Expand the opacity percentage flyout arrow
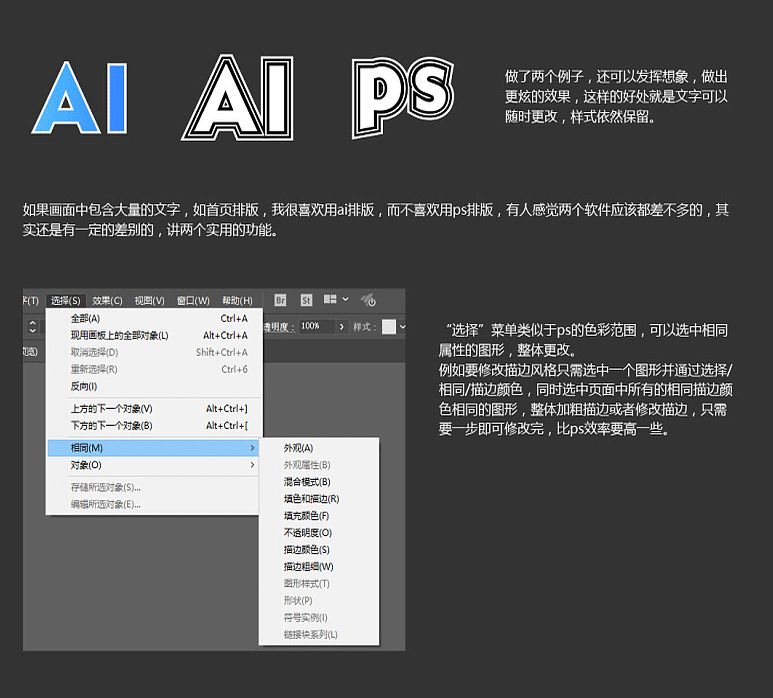 point(342,327)
